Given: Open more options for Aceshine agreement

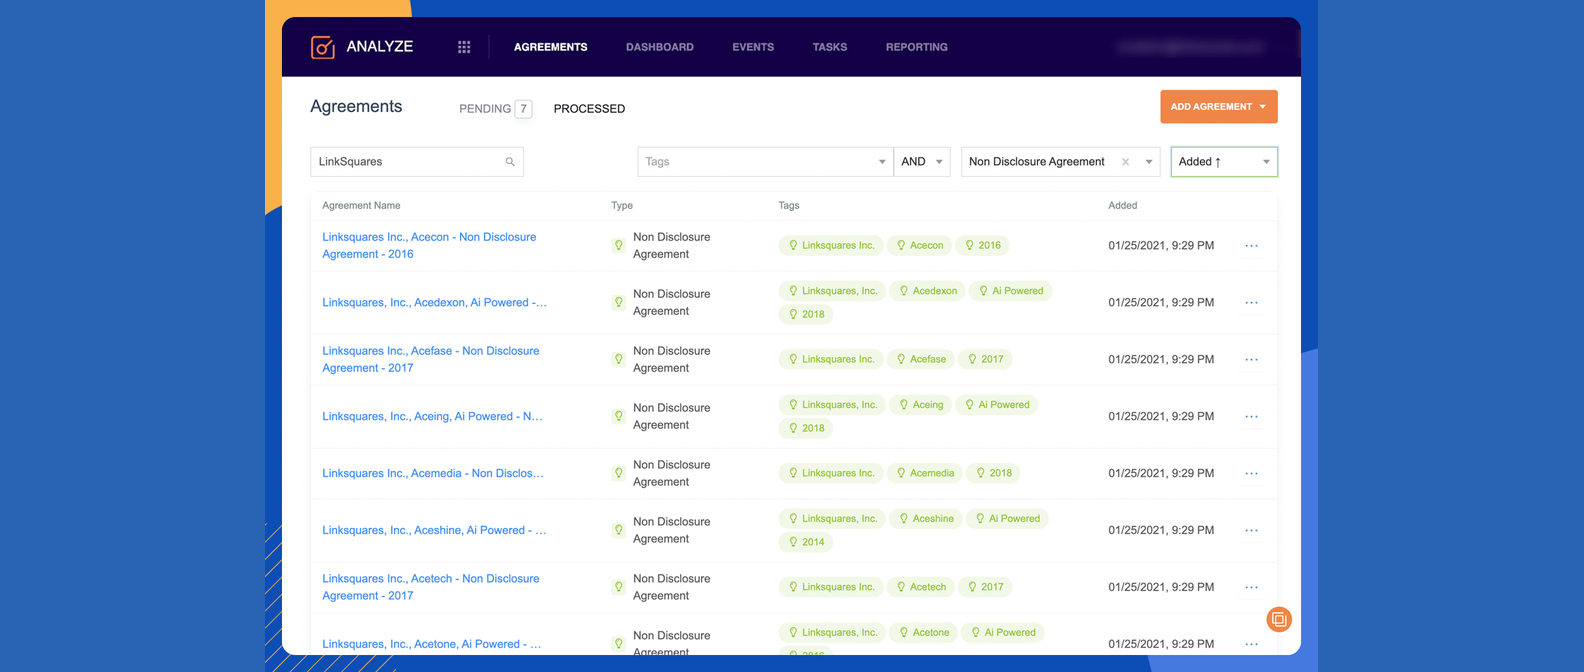Looking at the screenshot, I should tap(1251, 531).
